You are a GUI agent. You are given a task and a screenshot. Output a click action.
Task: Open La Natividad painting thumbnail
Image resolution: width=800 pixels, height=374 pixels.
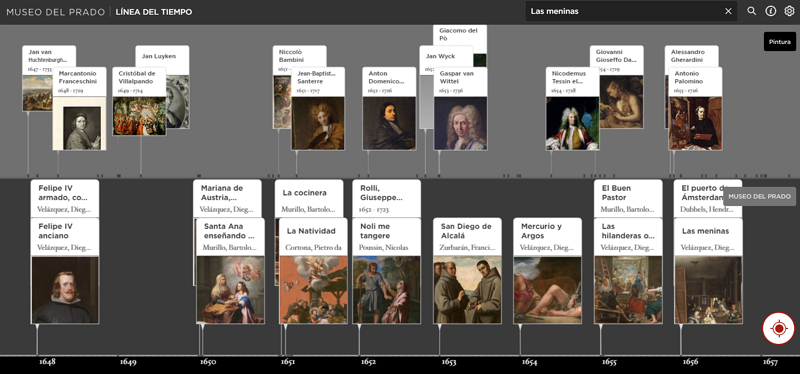313,289
